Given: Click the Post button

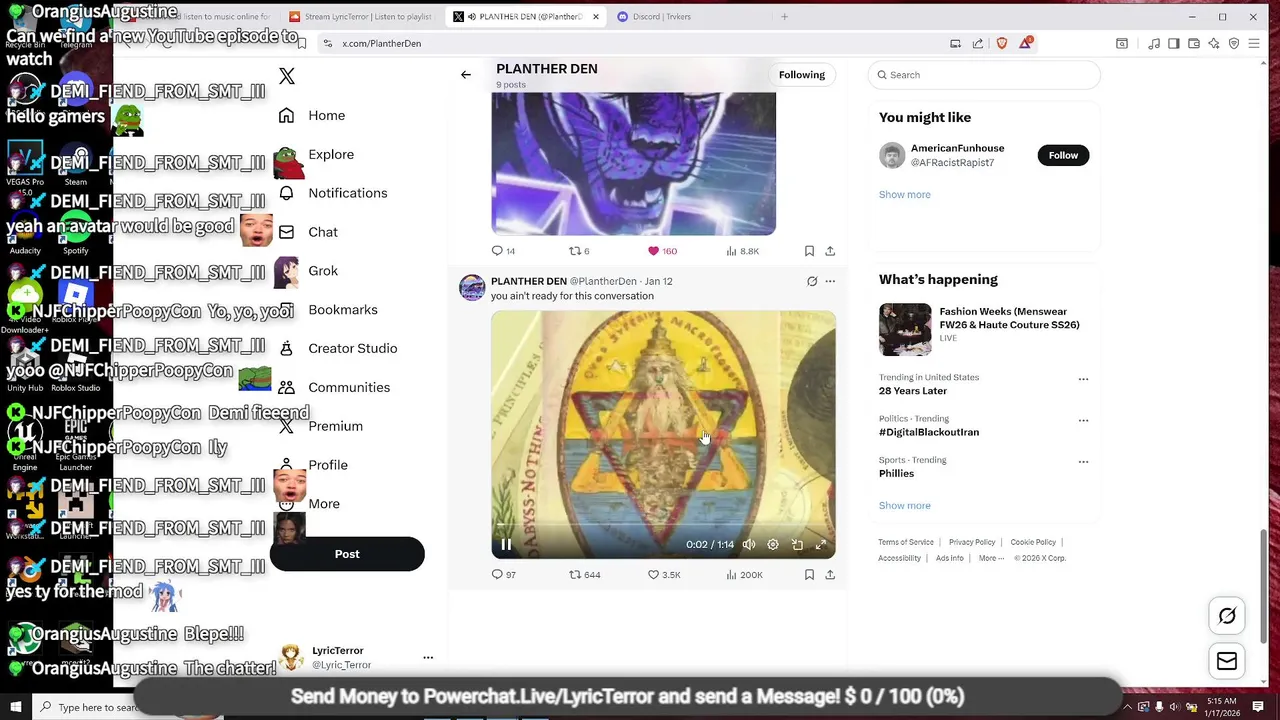Looking at the screenshot, I should (347, 554).
